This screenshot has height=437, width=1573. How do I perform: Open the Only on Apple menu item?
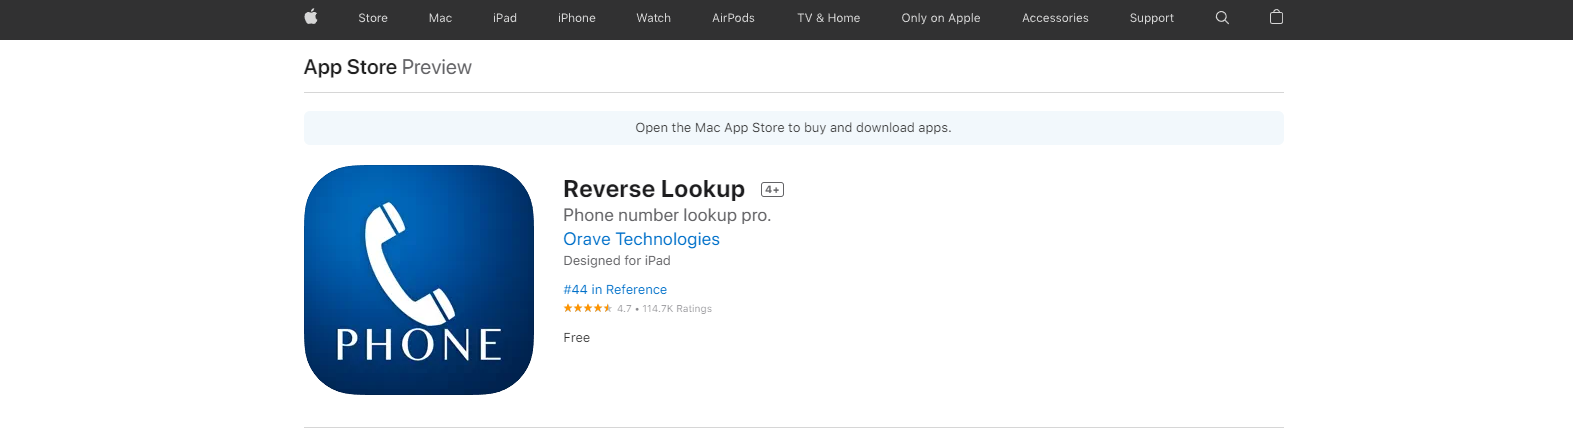tap(941, 18)
